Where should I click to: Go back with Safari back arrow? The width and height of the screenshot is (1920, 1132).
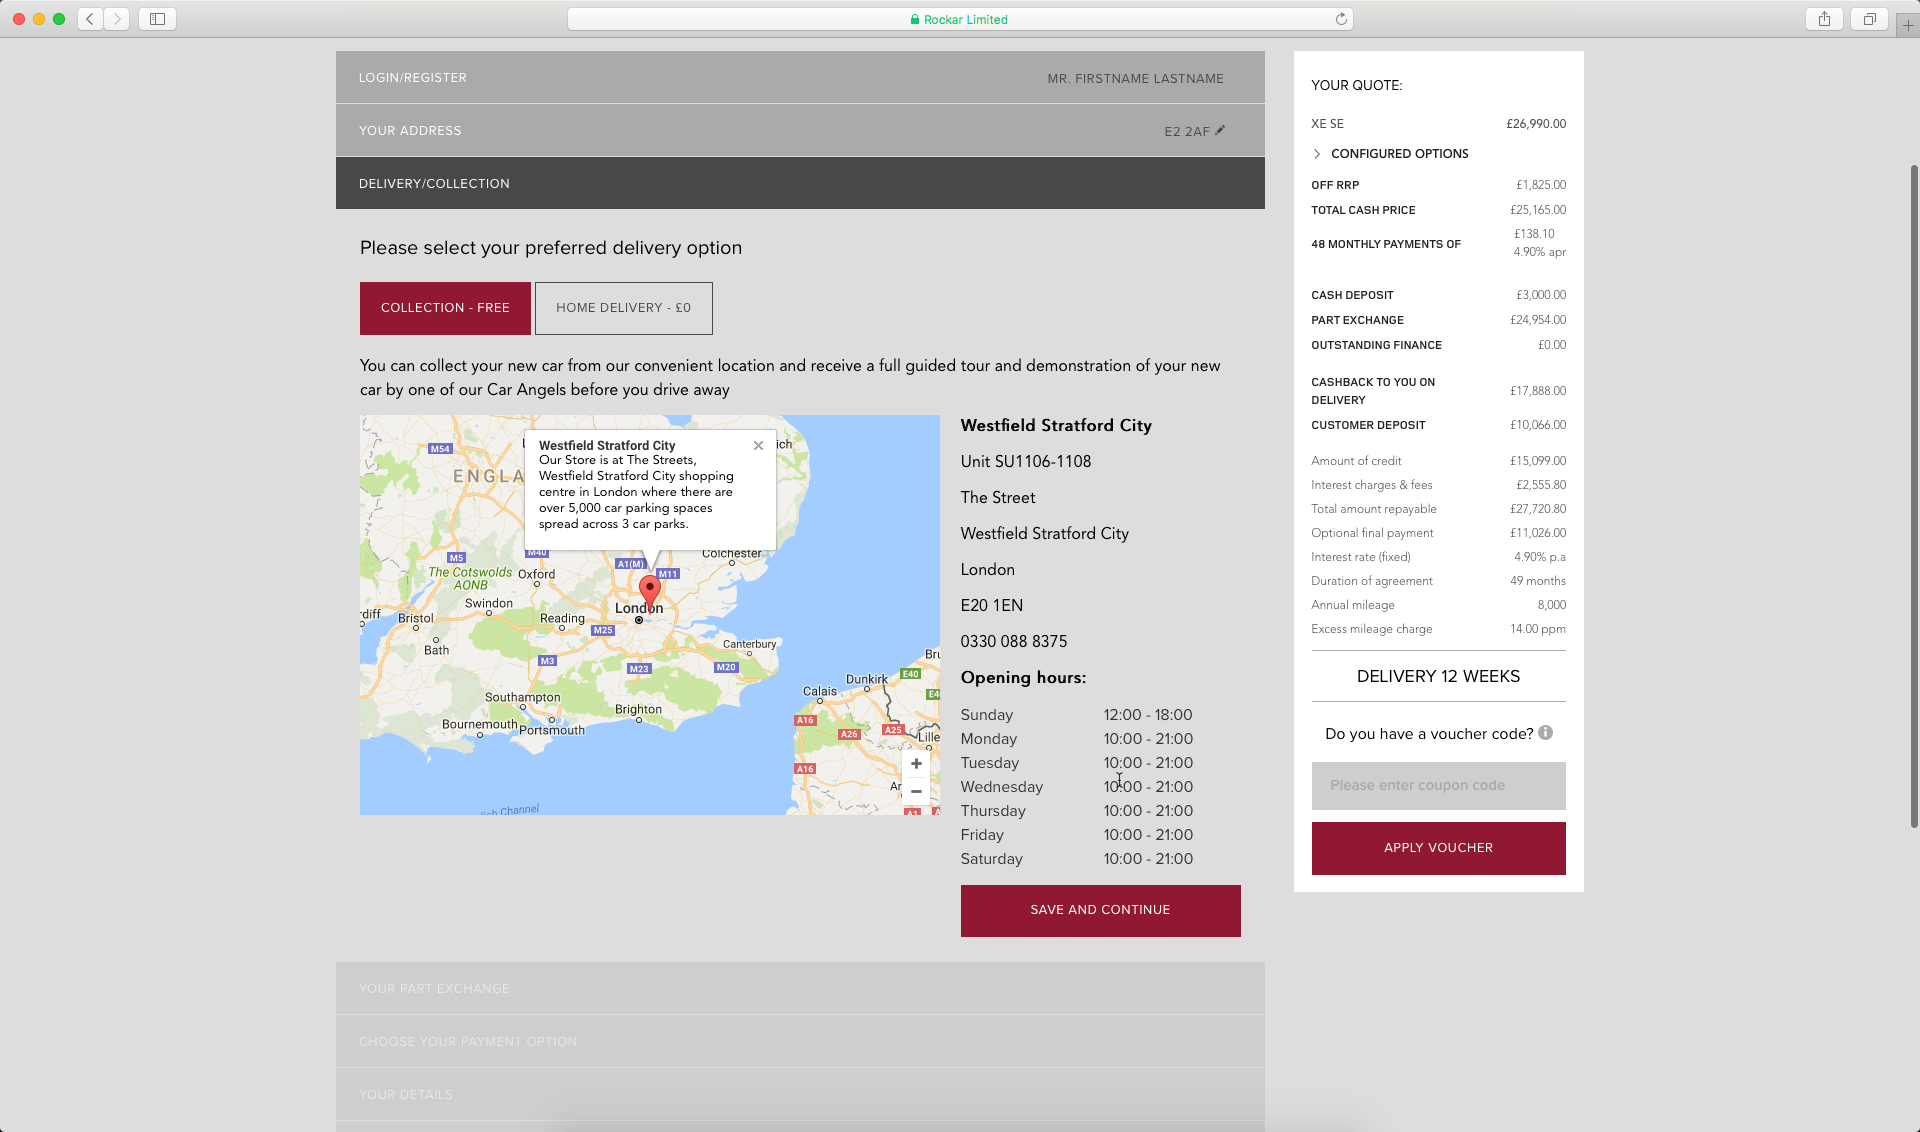coord(90,19)
